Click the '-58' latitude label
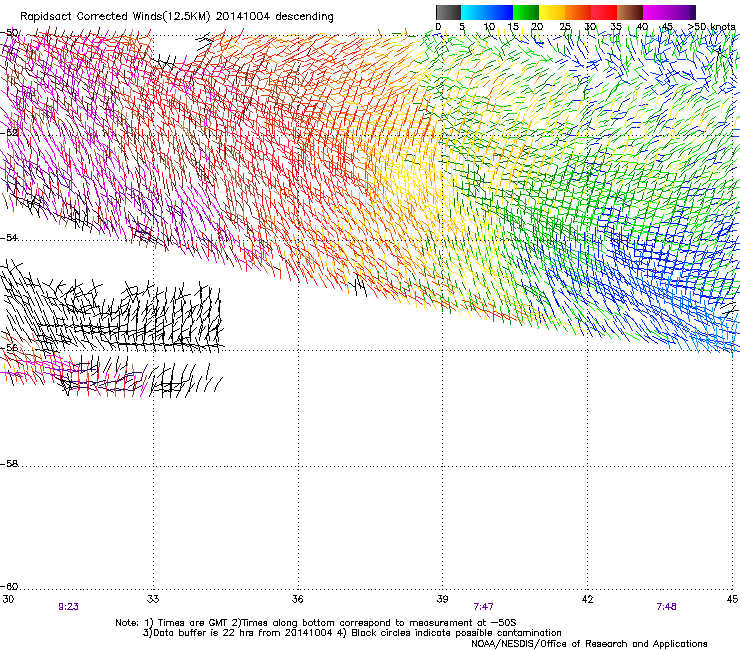 [9, 464]
